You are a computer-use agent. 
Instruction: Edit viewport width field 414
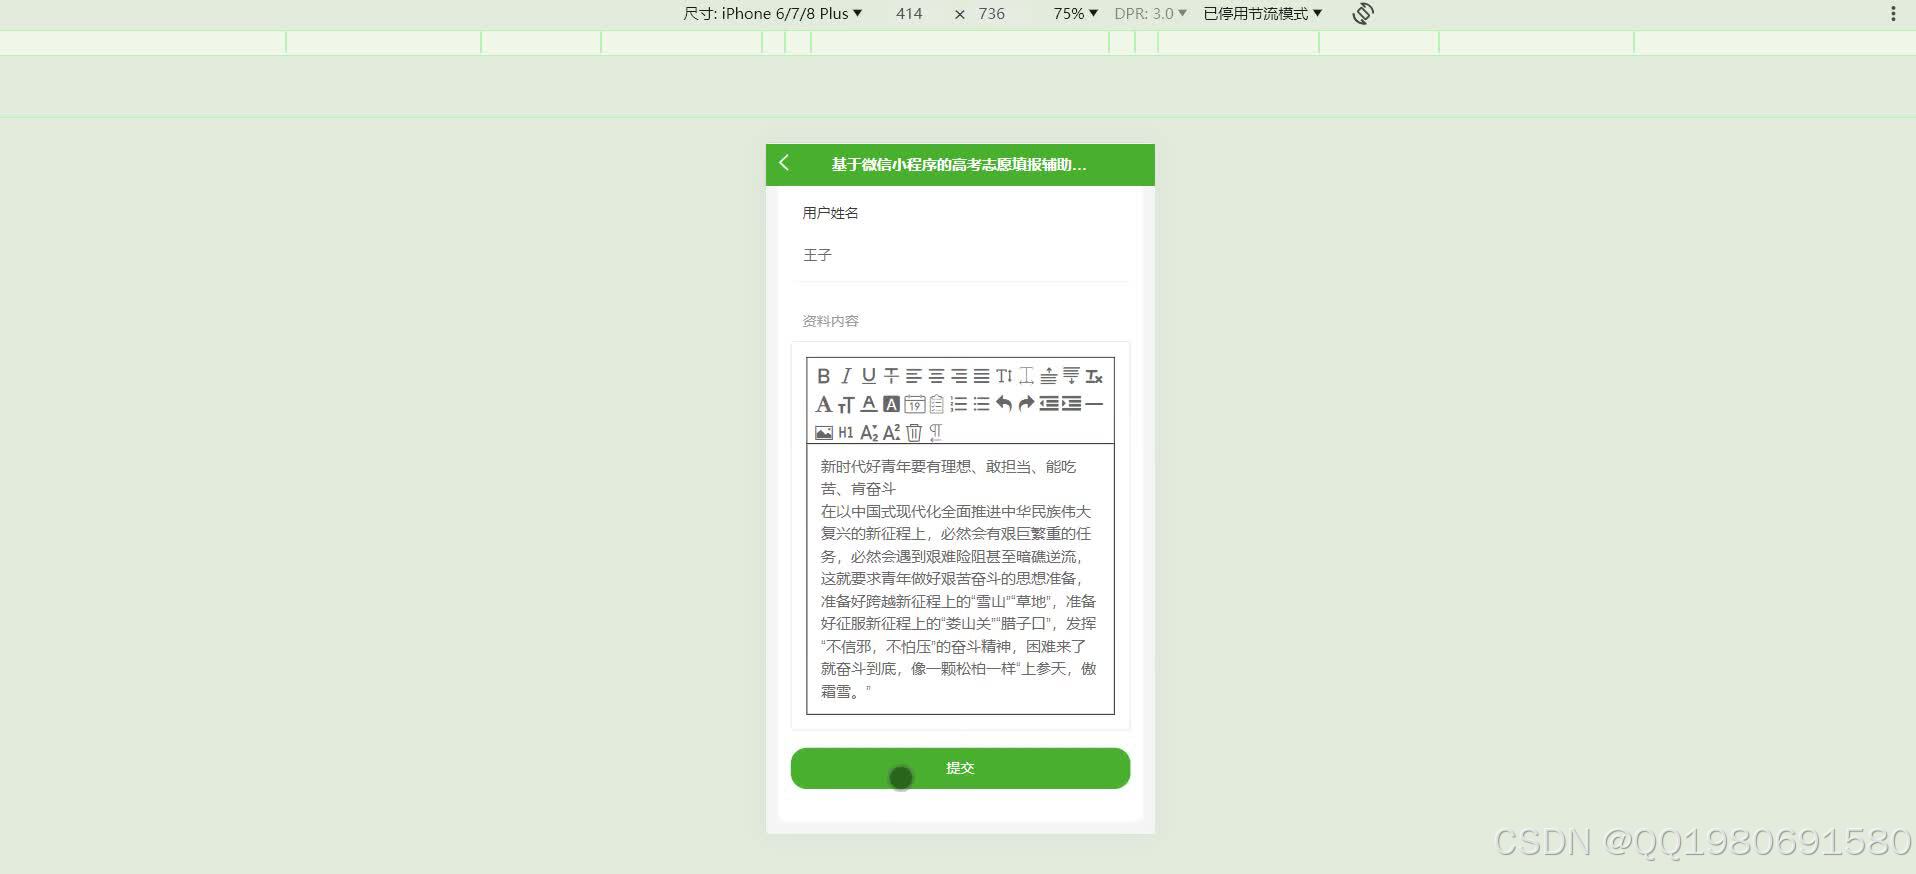pos(909,14)
